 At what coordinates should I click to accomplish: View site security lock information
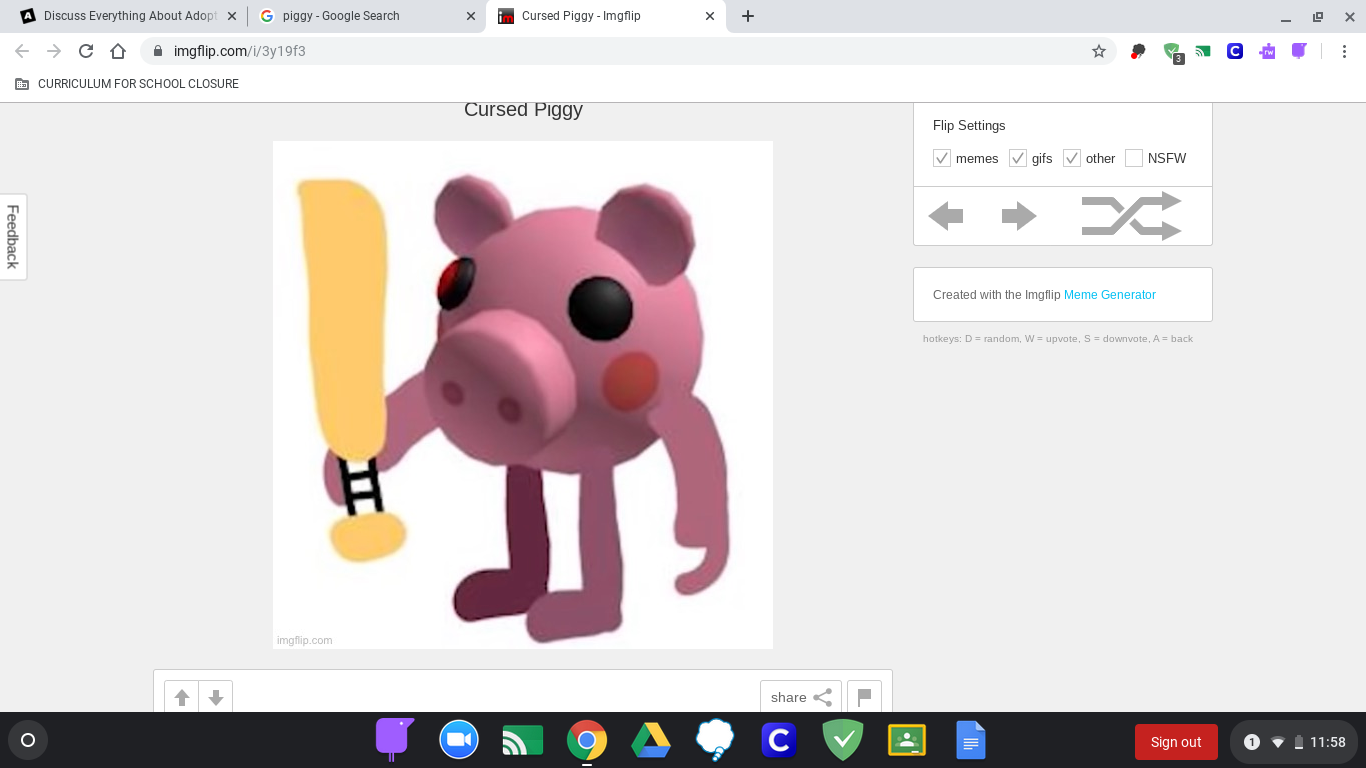point(157,51)
